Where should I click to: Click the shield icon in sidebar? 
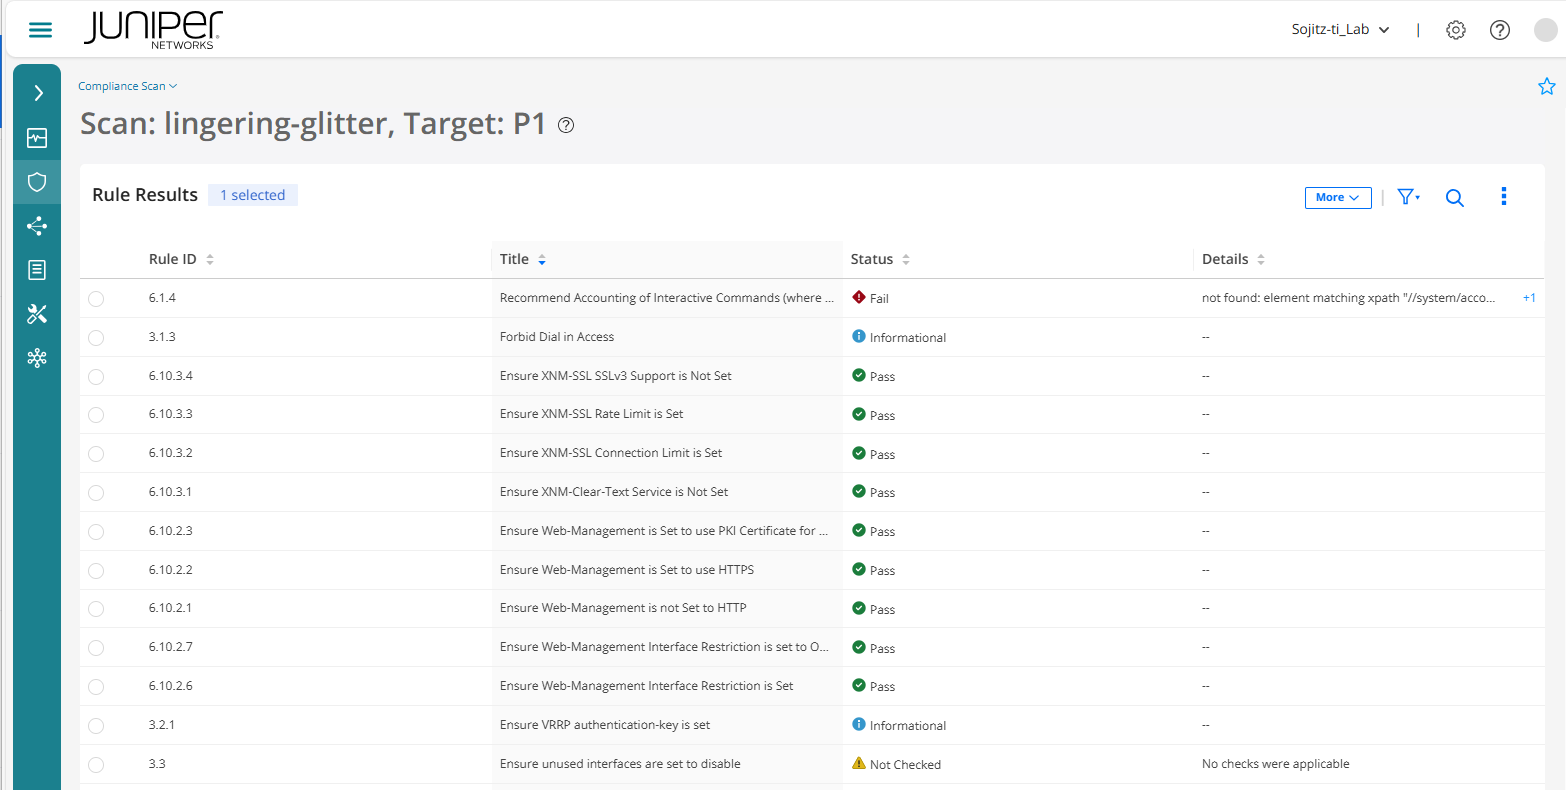click(37, 182)
